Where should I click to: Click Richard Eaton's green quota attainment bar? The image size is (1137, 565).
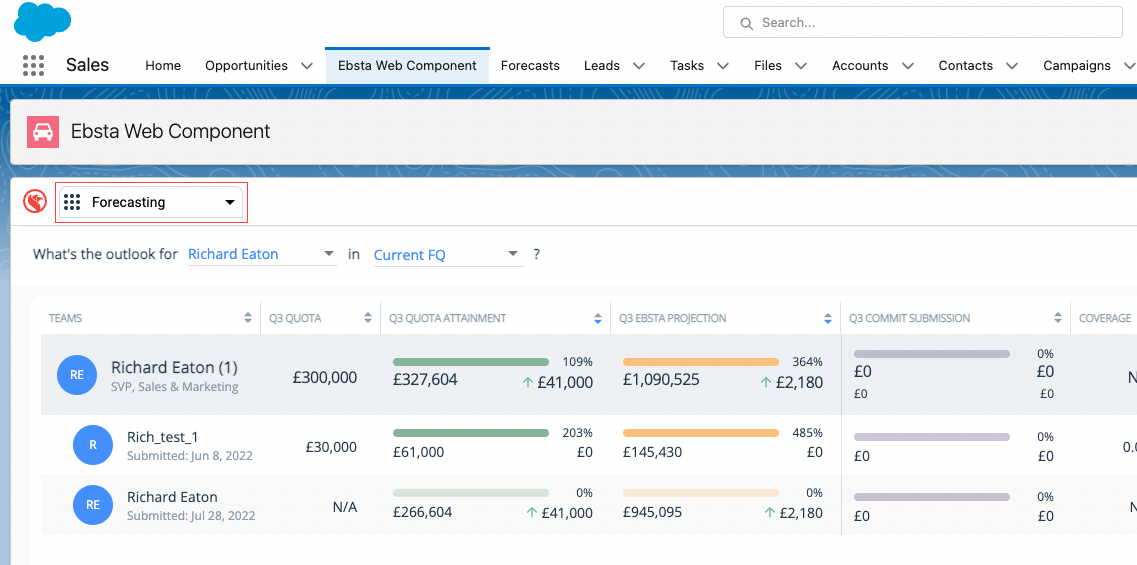click(x=470, y=361)
